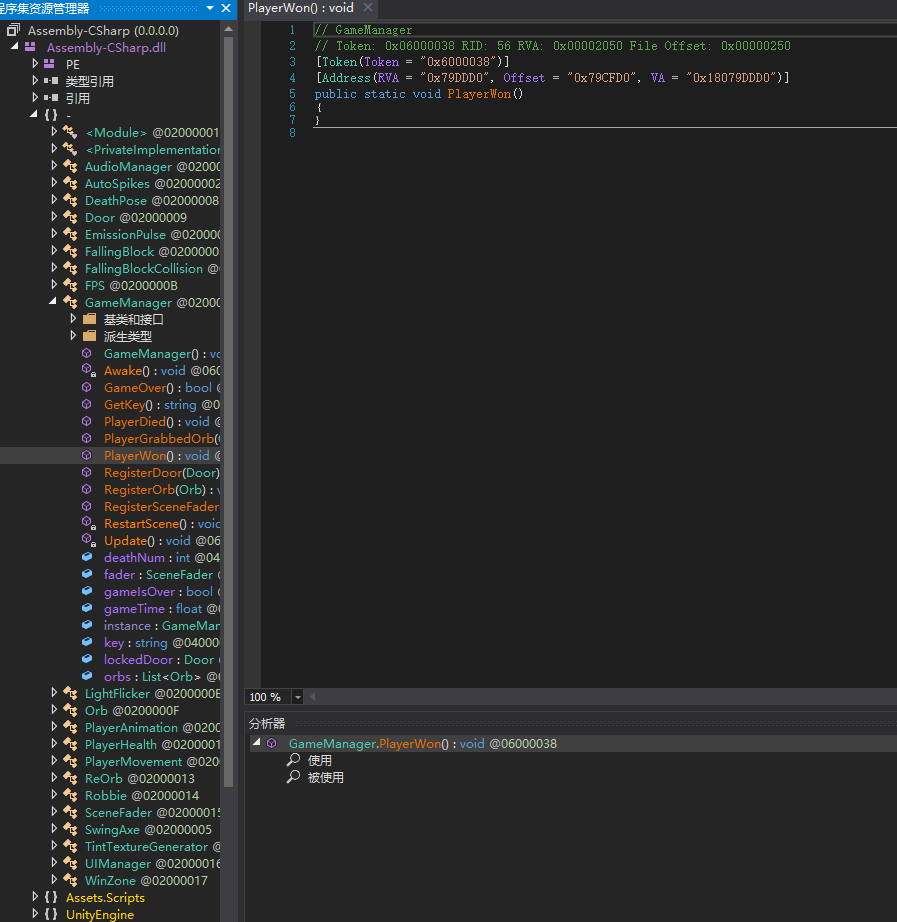897x922 pixels.
Task: Click the magnifier icon beside 使用
Action: tap(293, 761)
